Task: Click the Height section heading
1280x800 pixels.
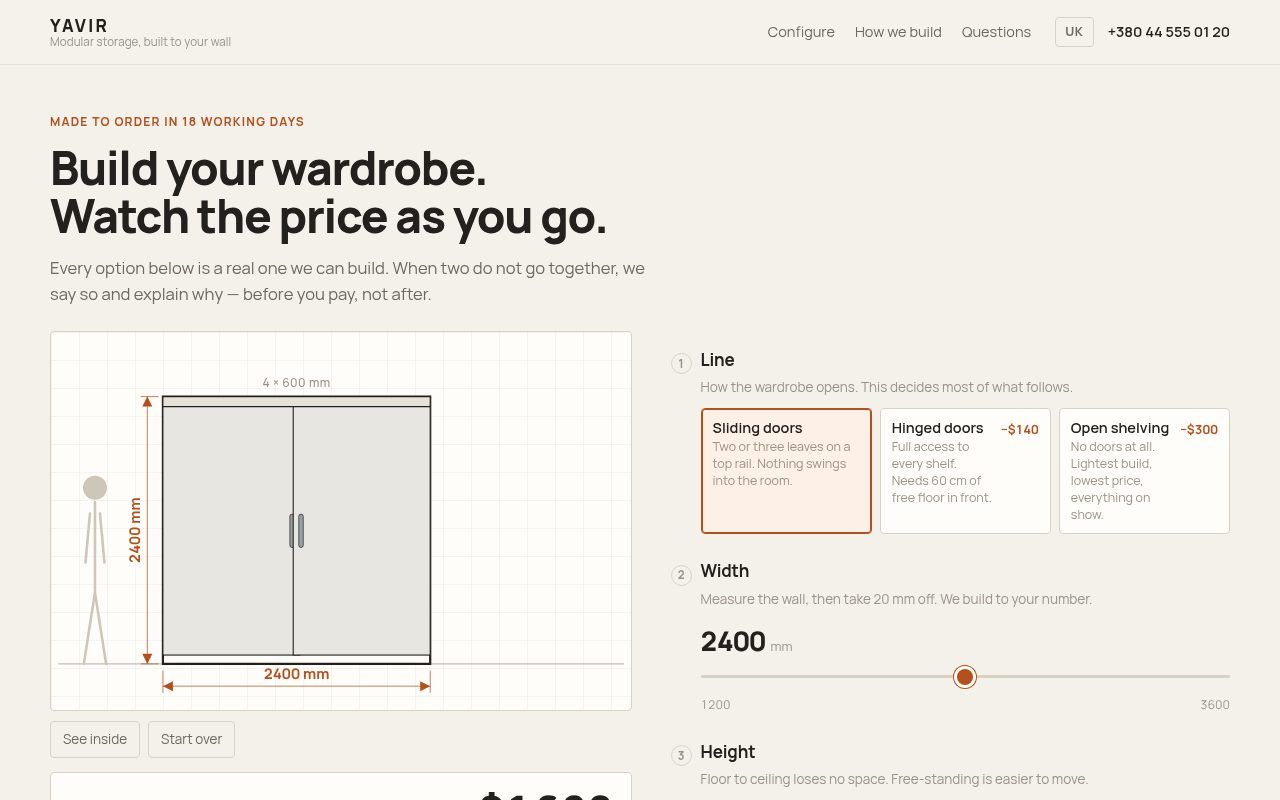Action: pos(728,752)
